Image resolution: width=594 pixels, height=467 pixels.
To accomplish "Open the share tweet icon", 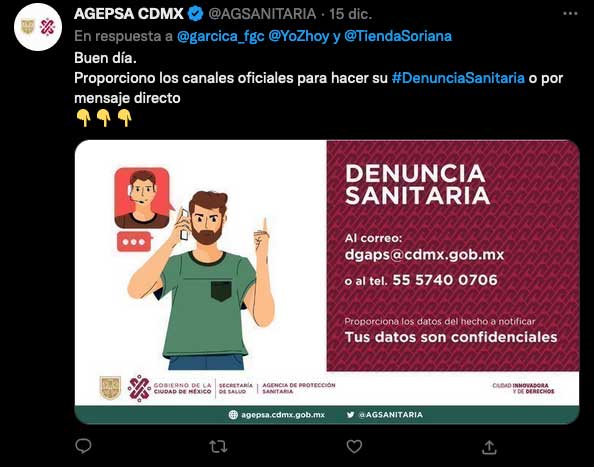I will [x=489, y=447].
